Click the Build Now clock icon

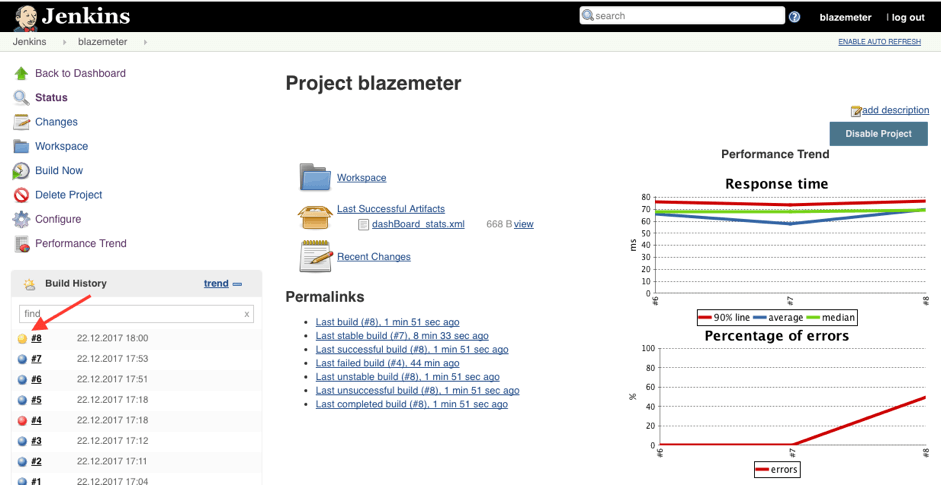point(21,170)
